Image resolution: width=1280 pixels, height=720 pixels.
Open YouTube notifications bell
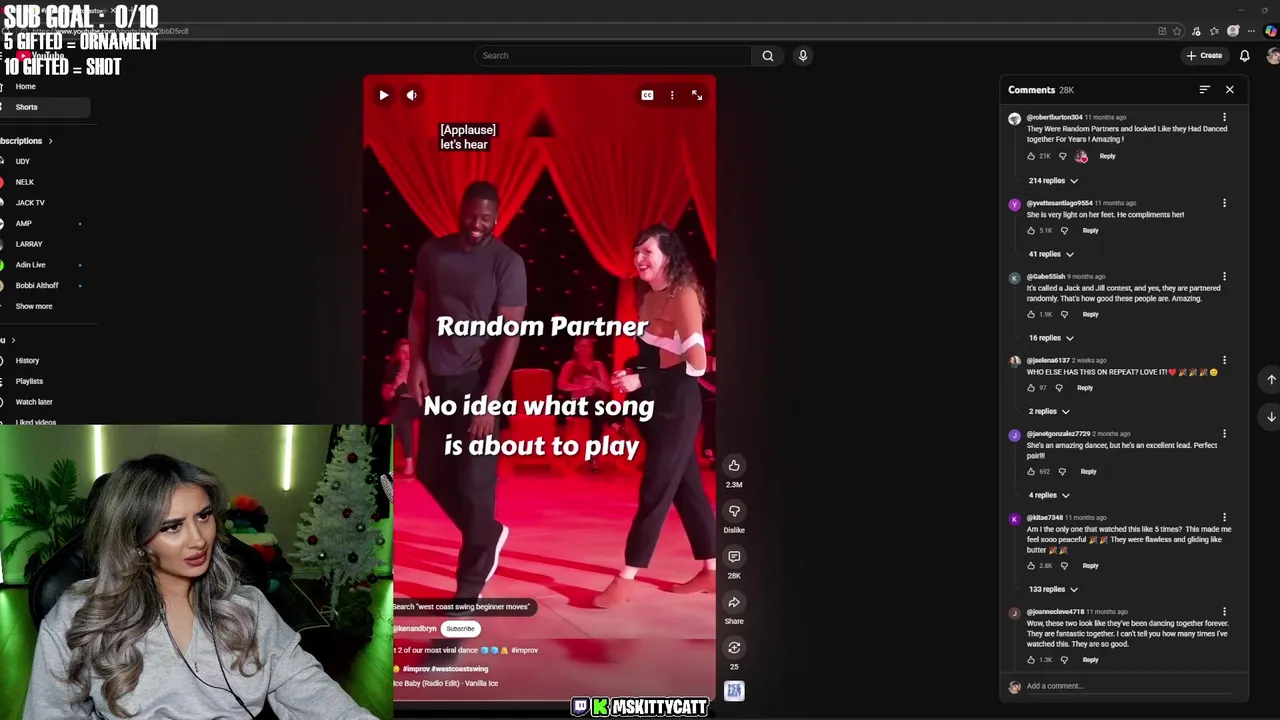point(1245,56)
